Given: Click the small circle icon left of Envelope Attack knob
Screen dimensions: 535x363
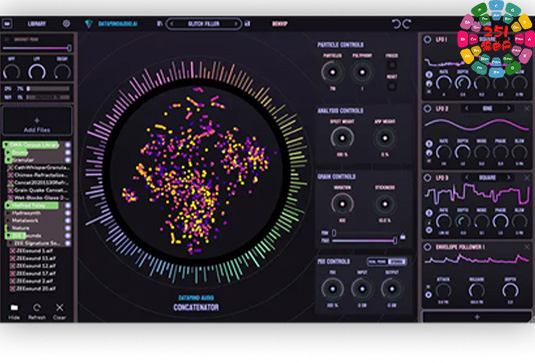Looking at the screenshot, I should (429, 294).
